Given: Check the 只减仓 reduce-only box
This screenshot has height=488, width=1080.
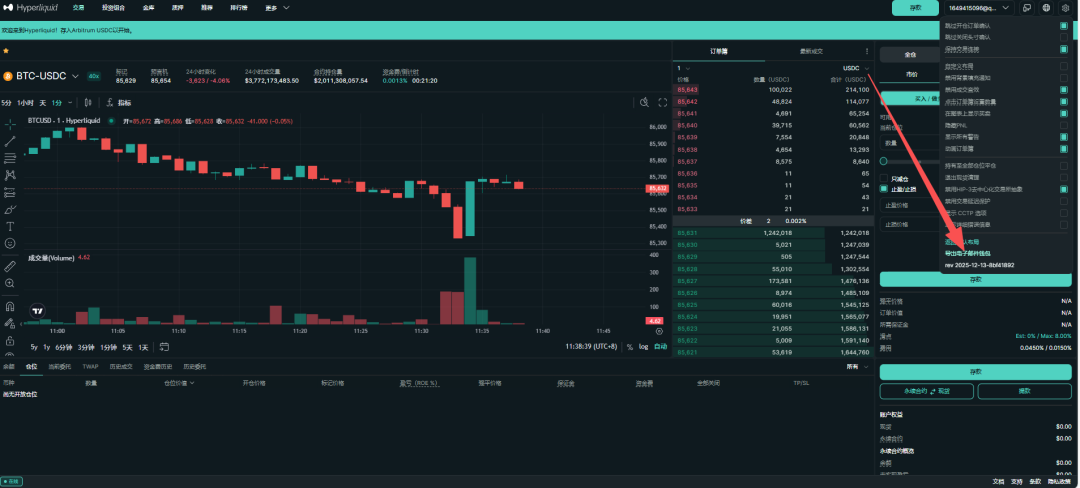Looking at the screenshot, I should click(x=884, y=178).
